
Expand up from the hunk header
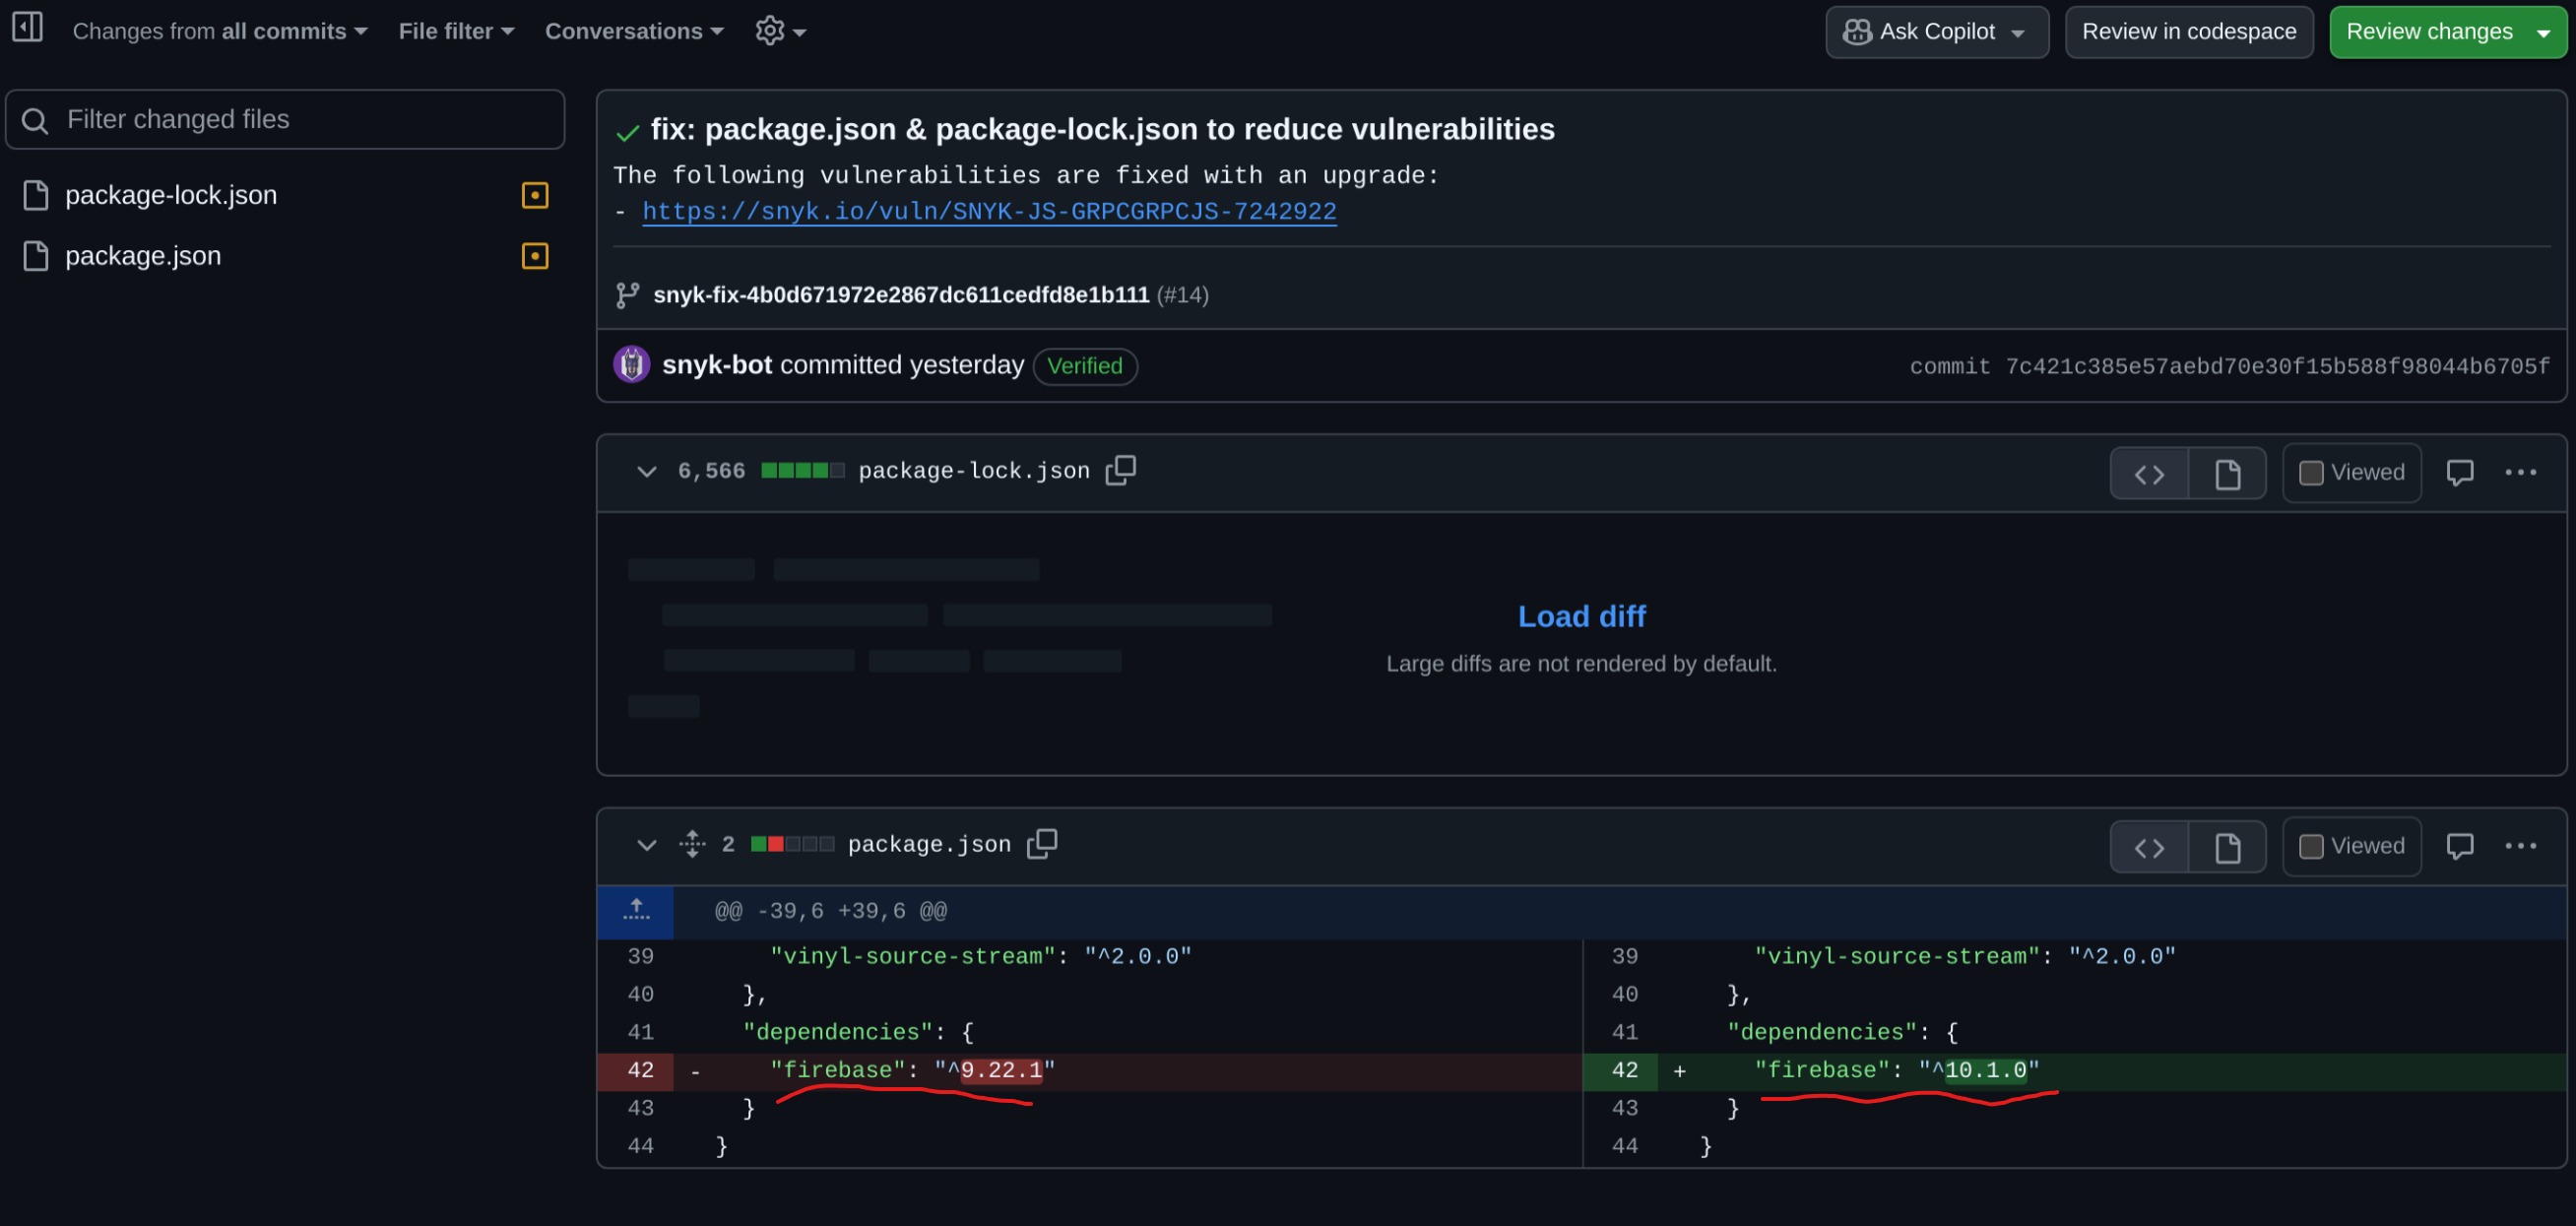636,912
